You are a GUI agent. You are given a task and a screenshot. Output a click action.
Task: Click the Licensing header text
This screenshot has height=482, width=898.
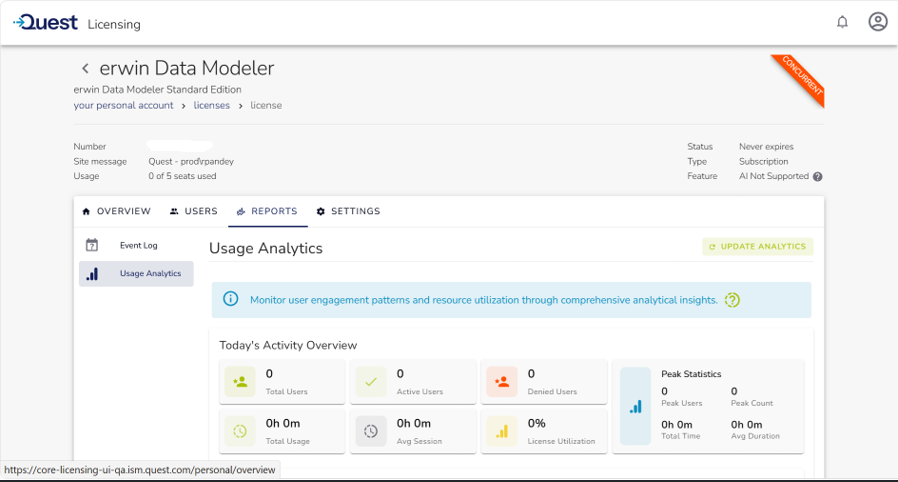(x=114, y=24)
